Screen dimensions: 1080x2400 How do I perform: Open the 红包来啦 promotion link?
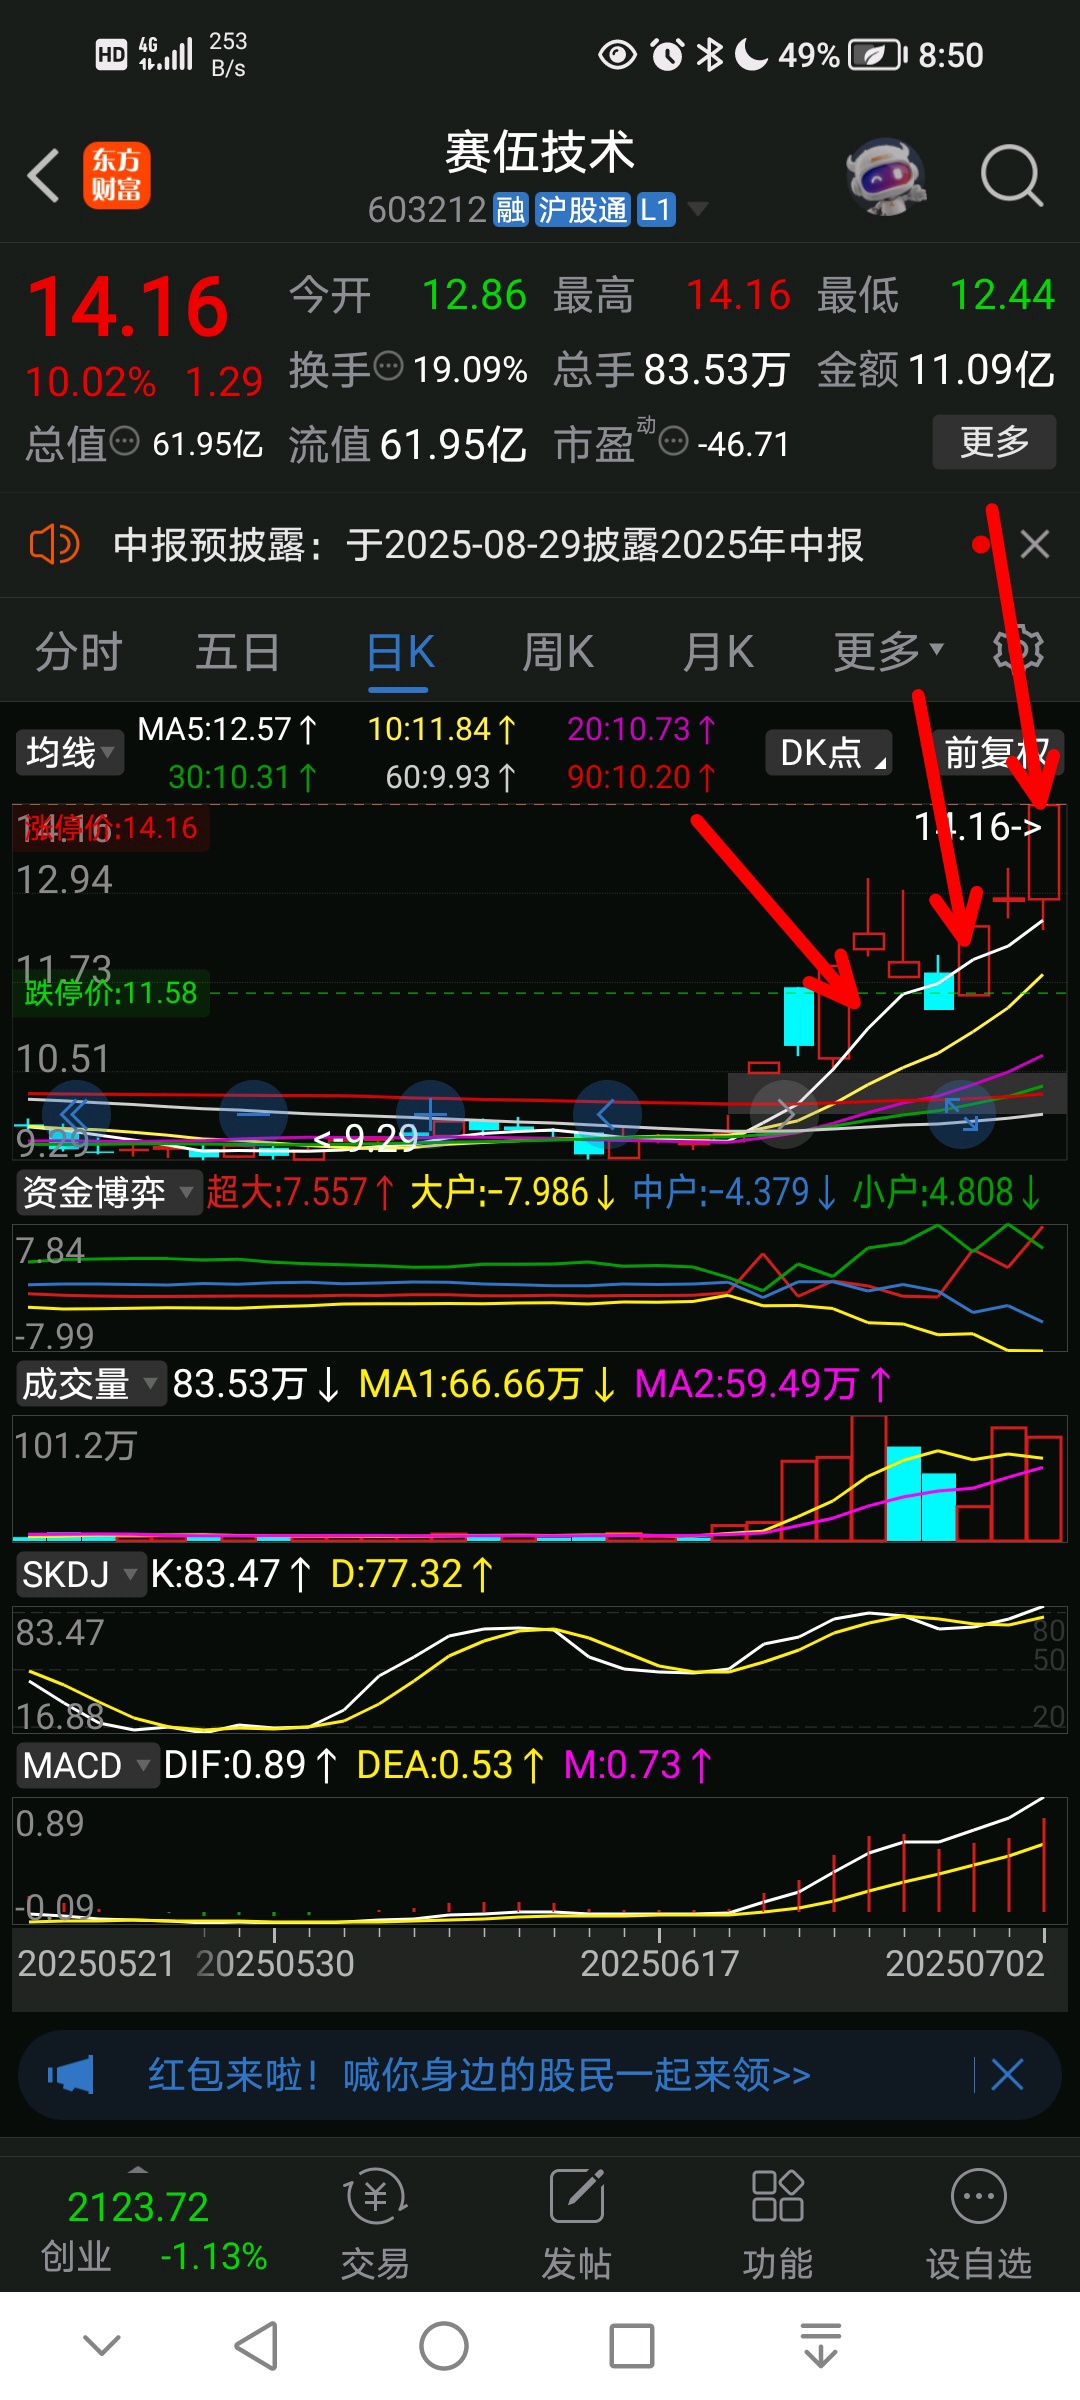point(479,2075)
